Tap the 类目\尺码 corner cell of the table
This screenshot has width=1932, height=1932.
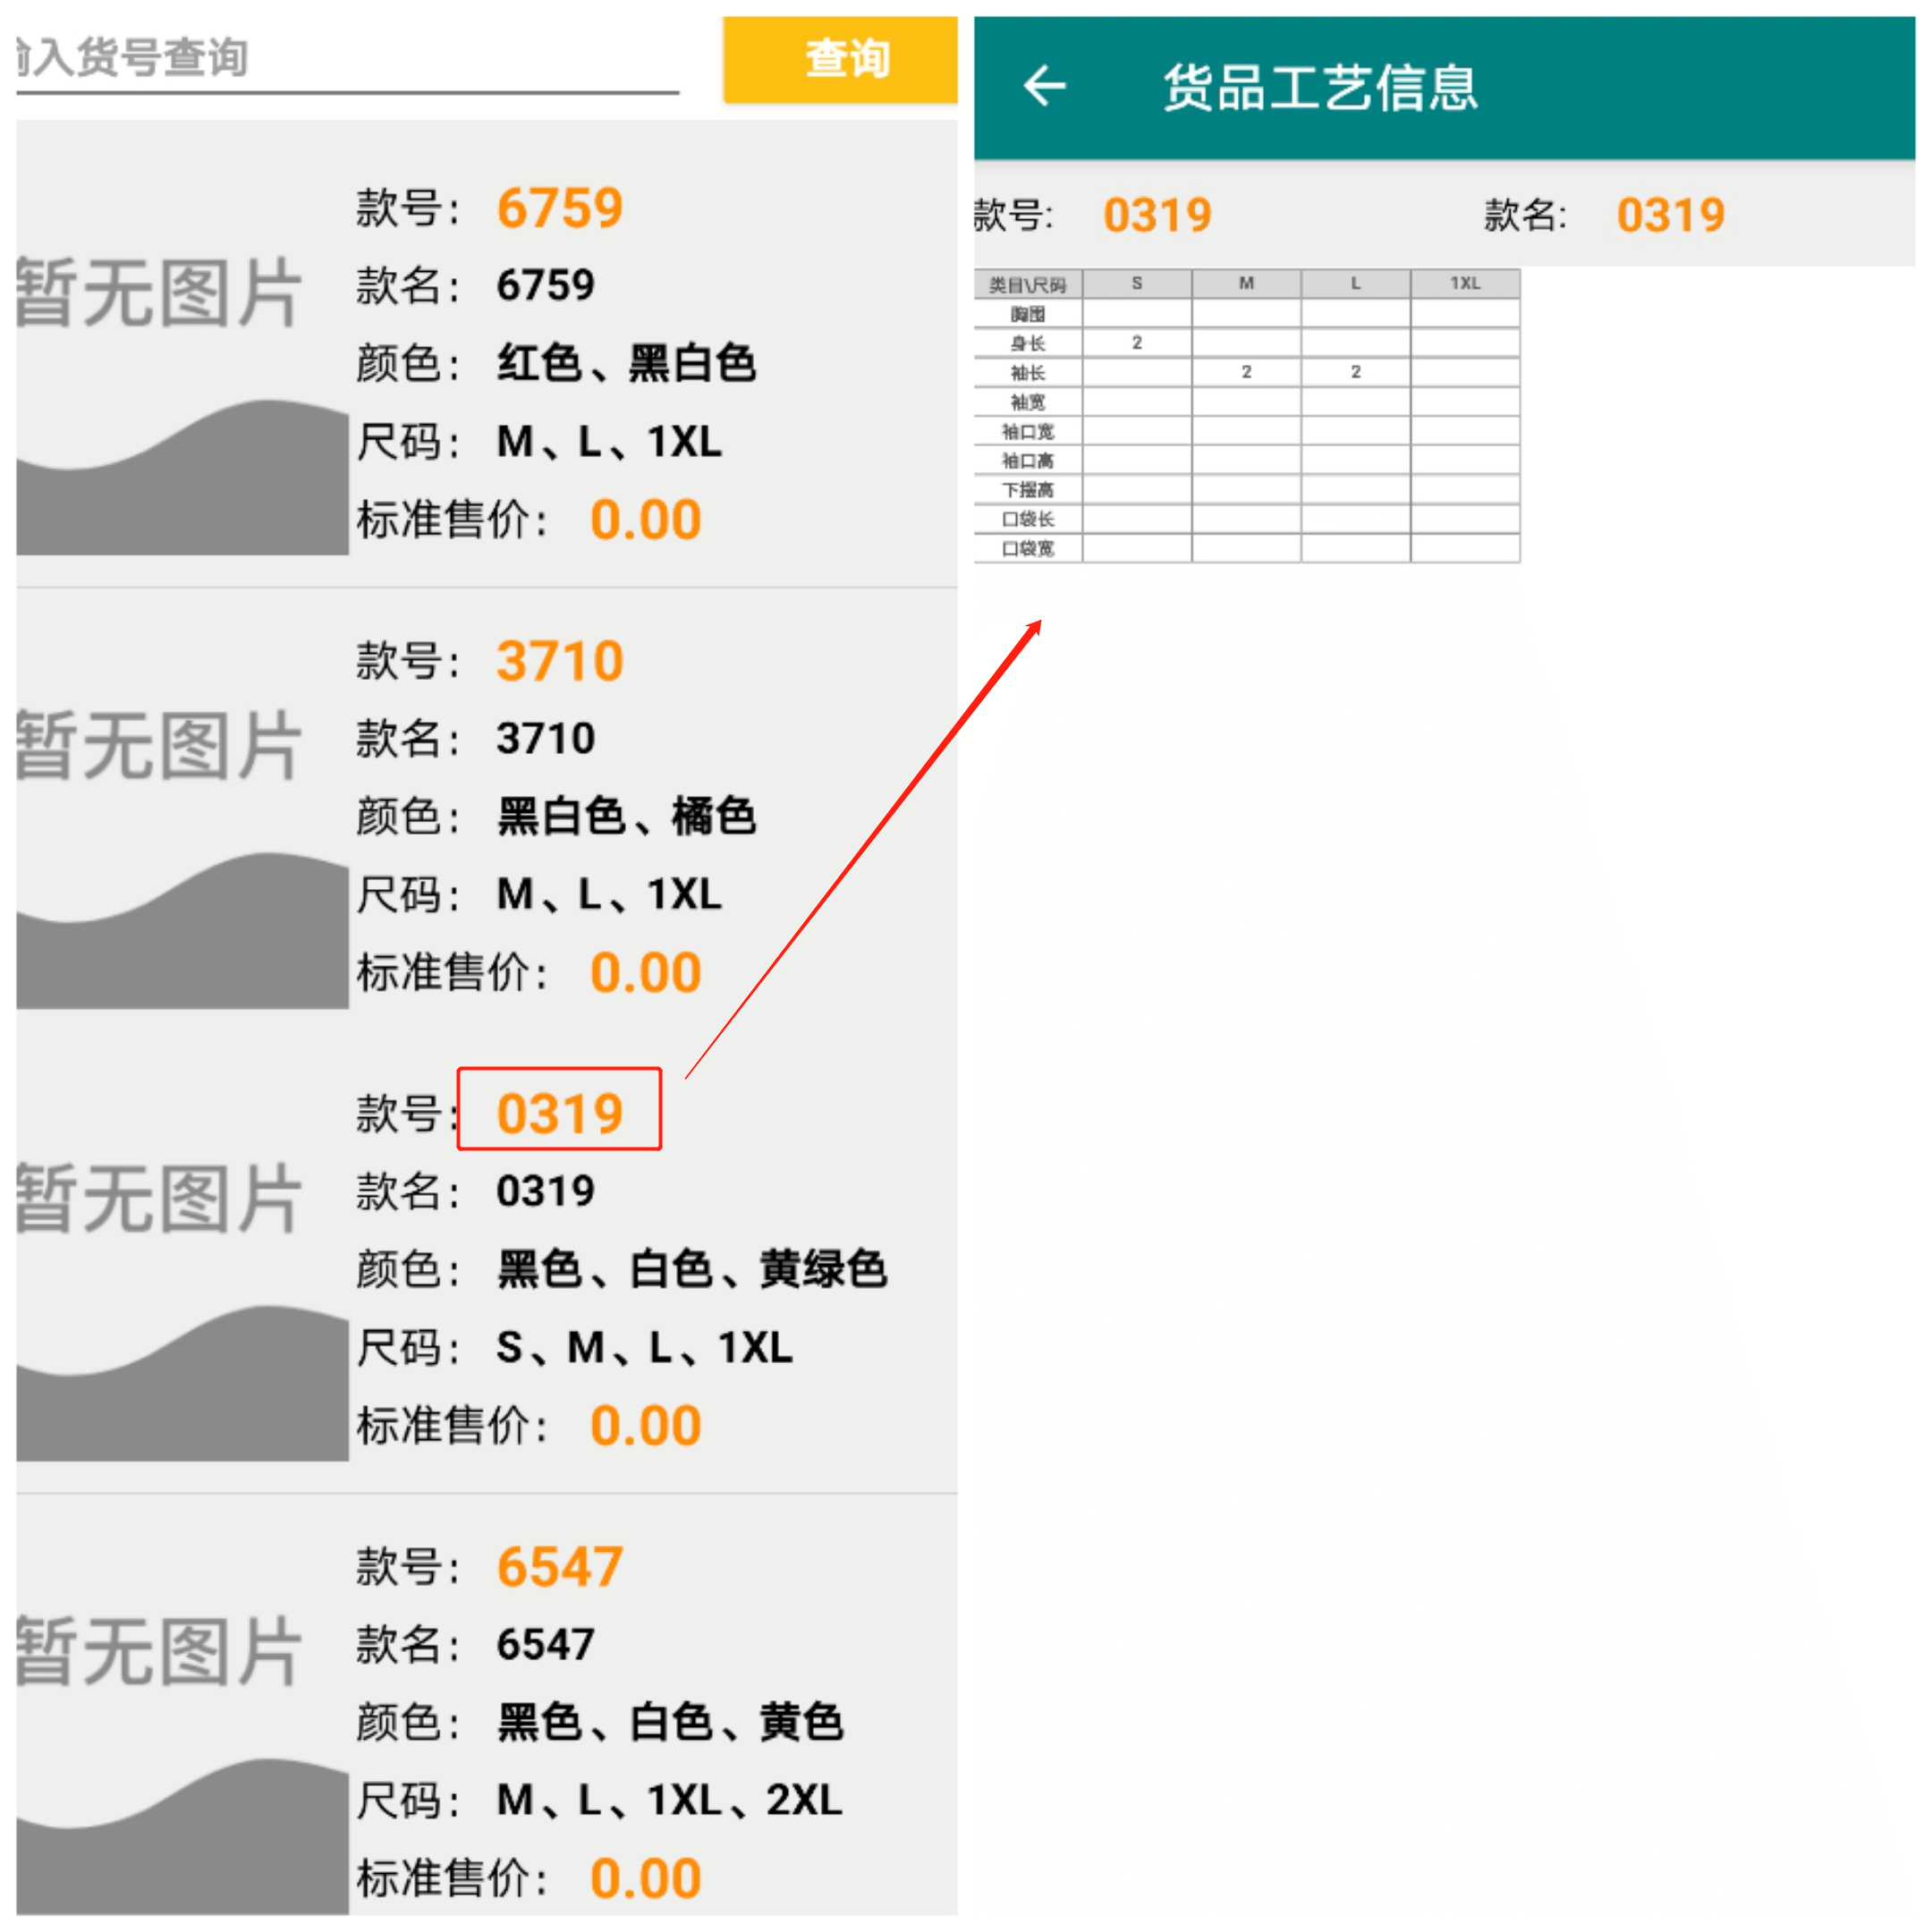pyautogui.click(x=1027, y=283)
